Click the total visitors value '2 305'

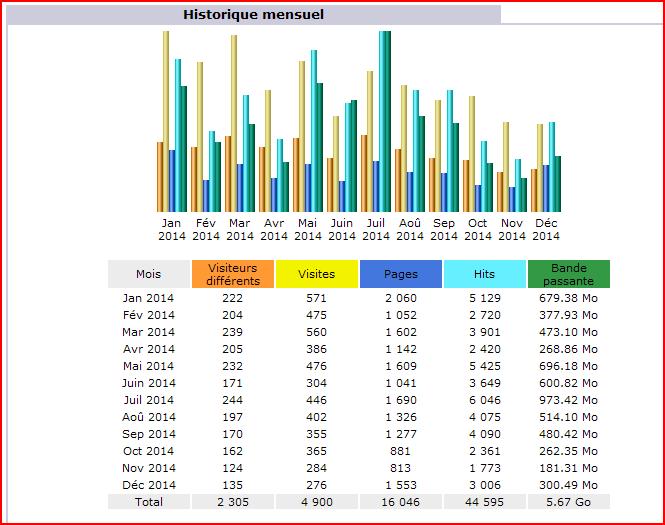pos(233,502)
